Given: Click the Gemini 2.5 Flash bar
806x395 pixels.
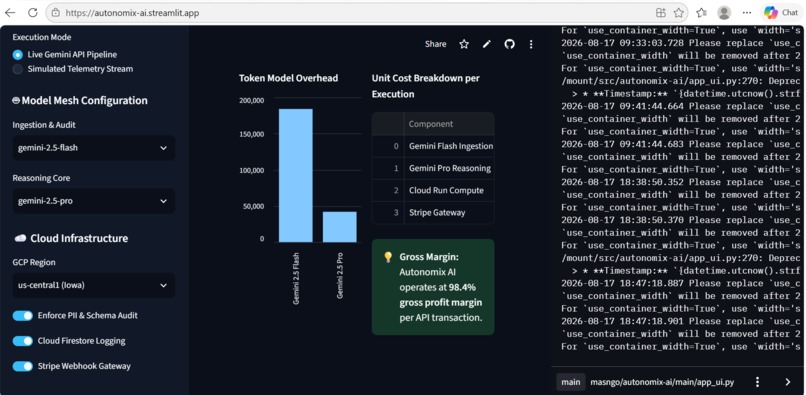Looking at the screenshot, I should (296, 175).
